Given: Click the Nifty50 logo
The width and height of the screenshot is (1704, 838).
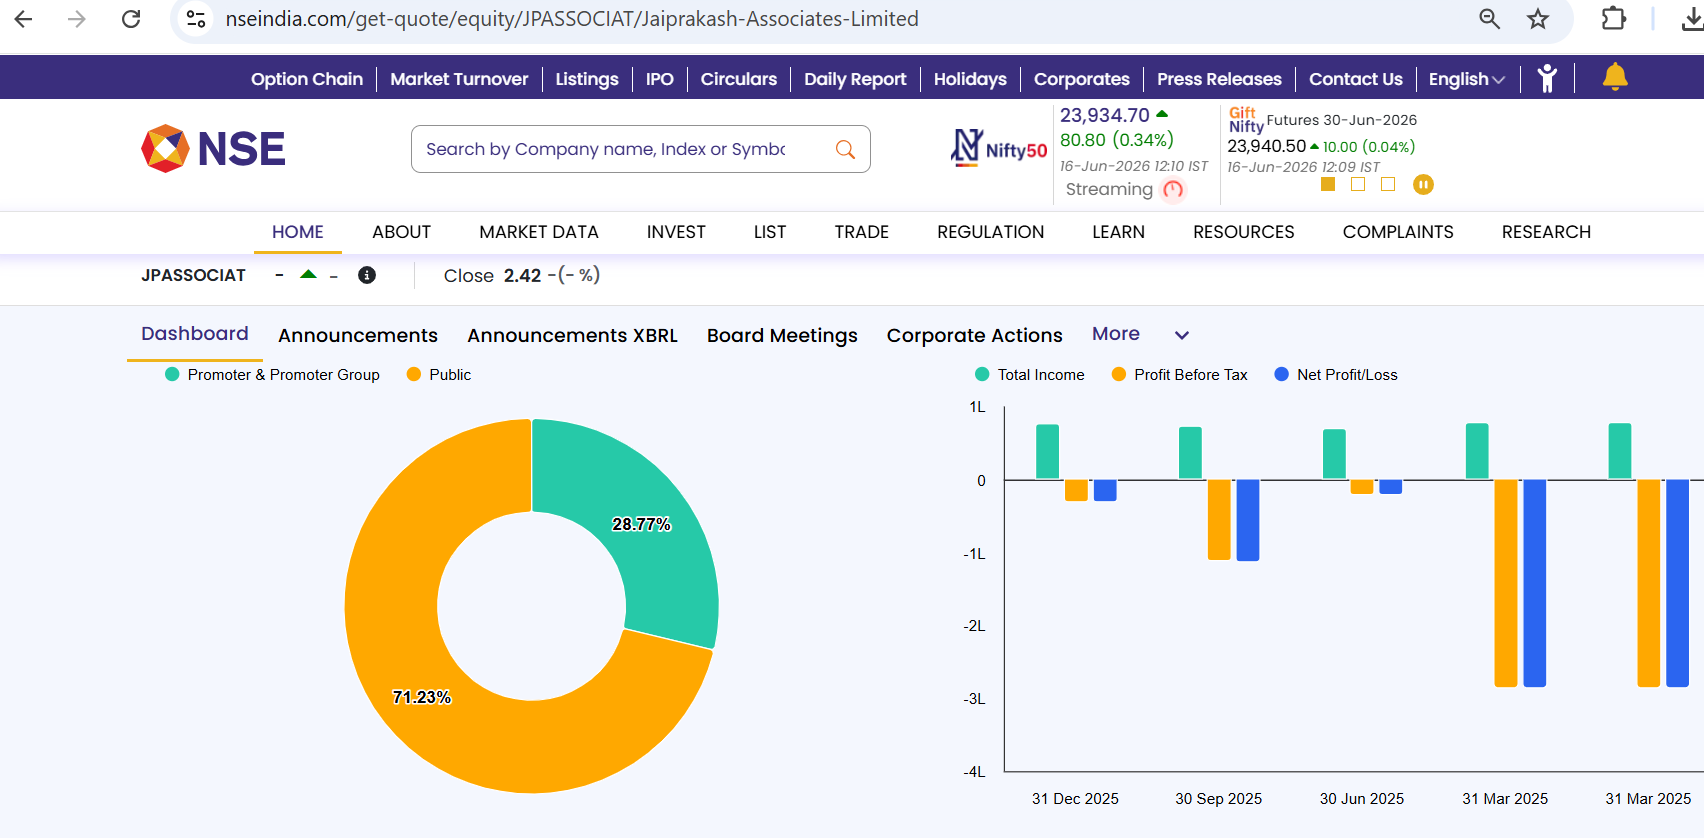Looking at the screenshot, I should [998, 148].
